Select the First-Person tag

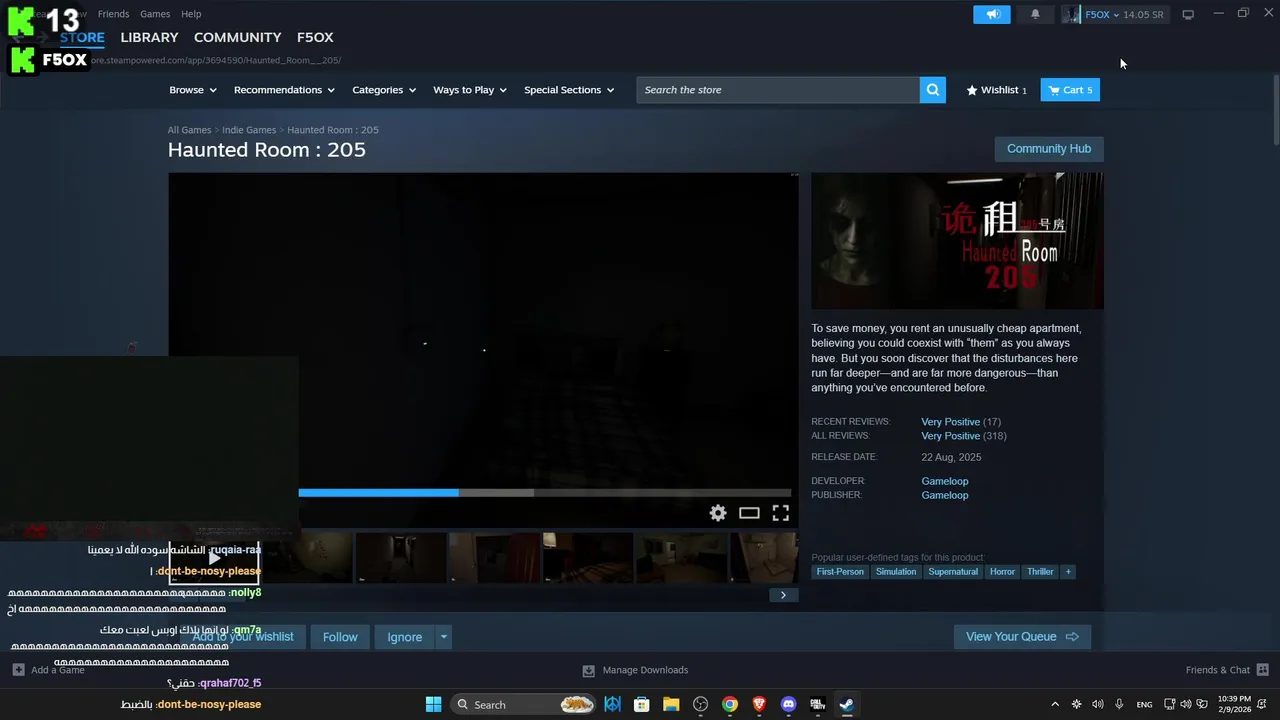tap(840, 572)
